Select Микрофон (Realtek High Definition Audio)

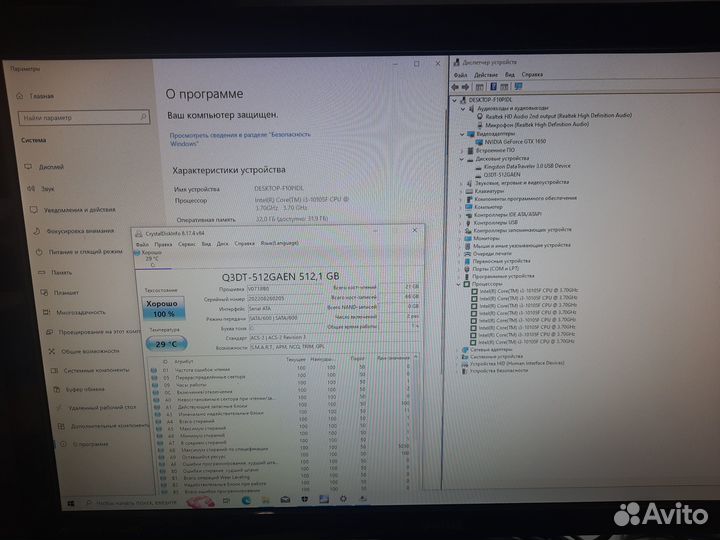coord(537,124)
